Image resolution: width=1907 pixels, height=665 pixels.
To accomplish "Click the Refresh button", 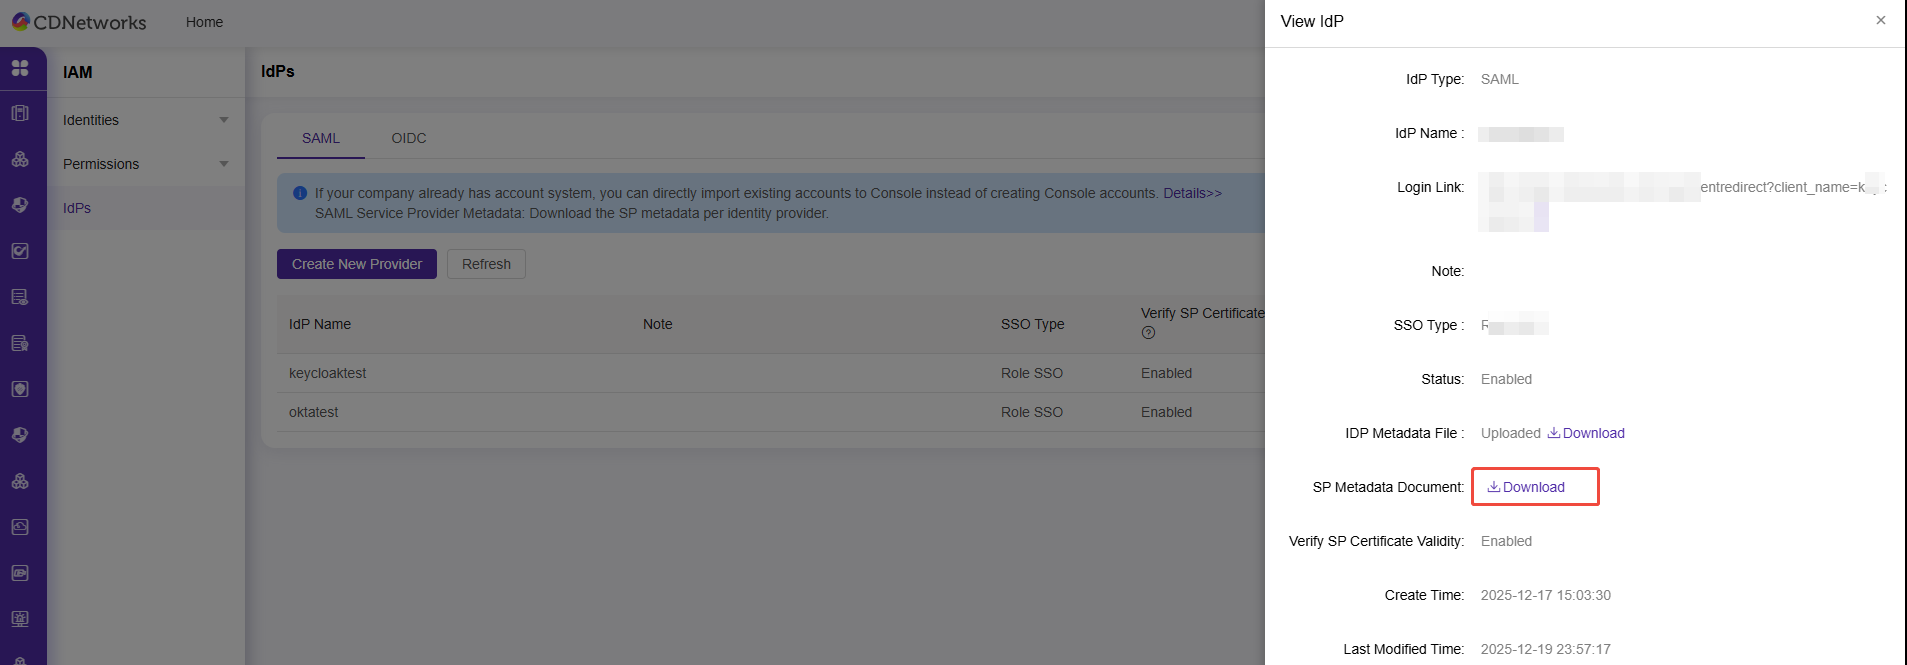I will pyautogui.click(x=486, y=264).
